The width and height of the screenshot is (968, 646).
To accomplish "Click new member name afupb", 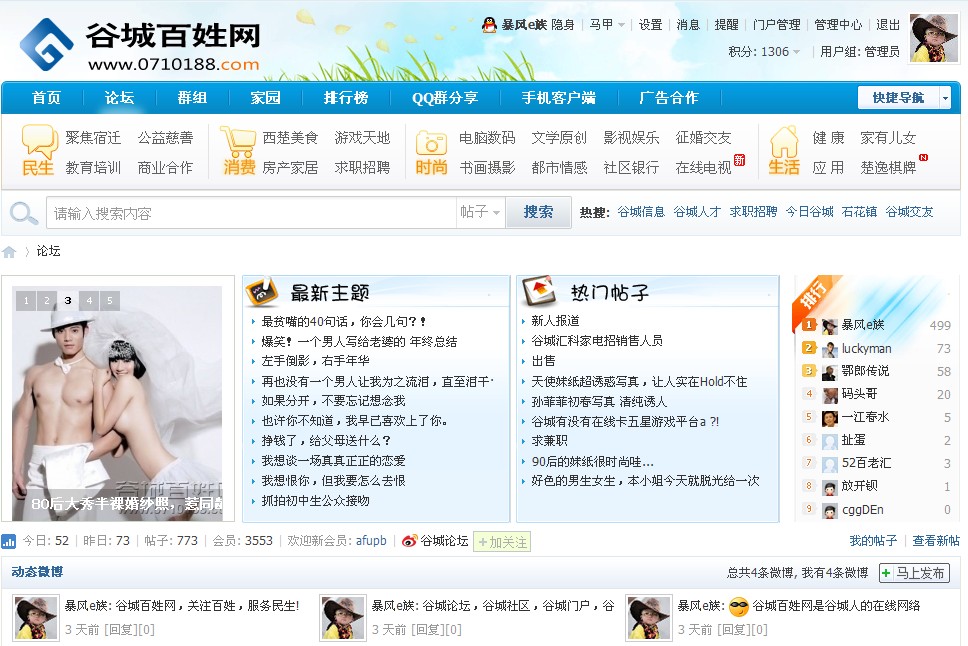I will pyautogui.click(x=371, y=541).
